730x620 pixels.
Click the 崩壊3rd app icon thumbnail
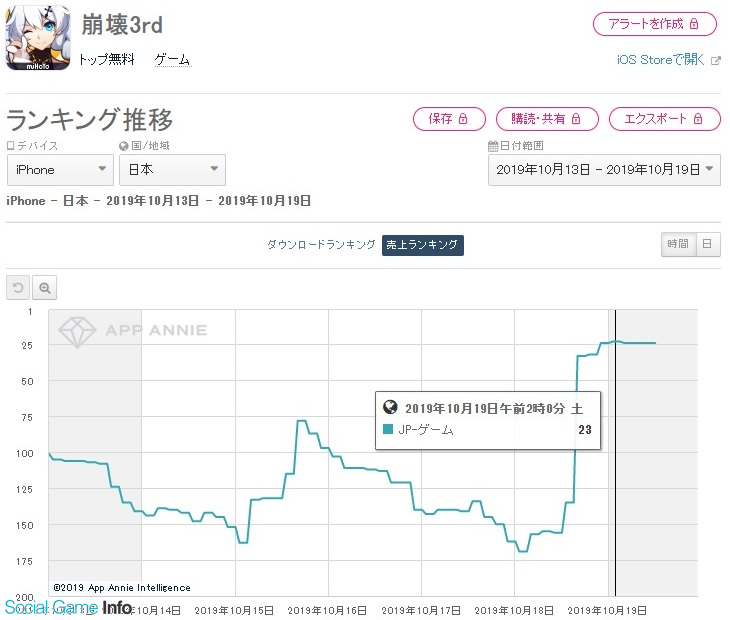(38, 38)
